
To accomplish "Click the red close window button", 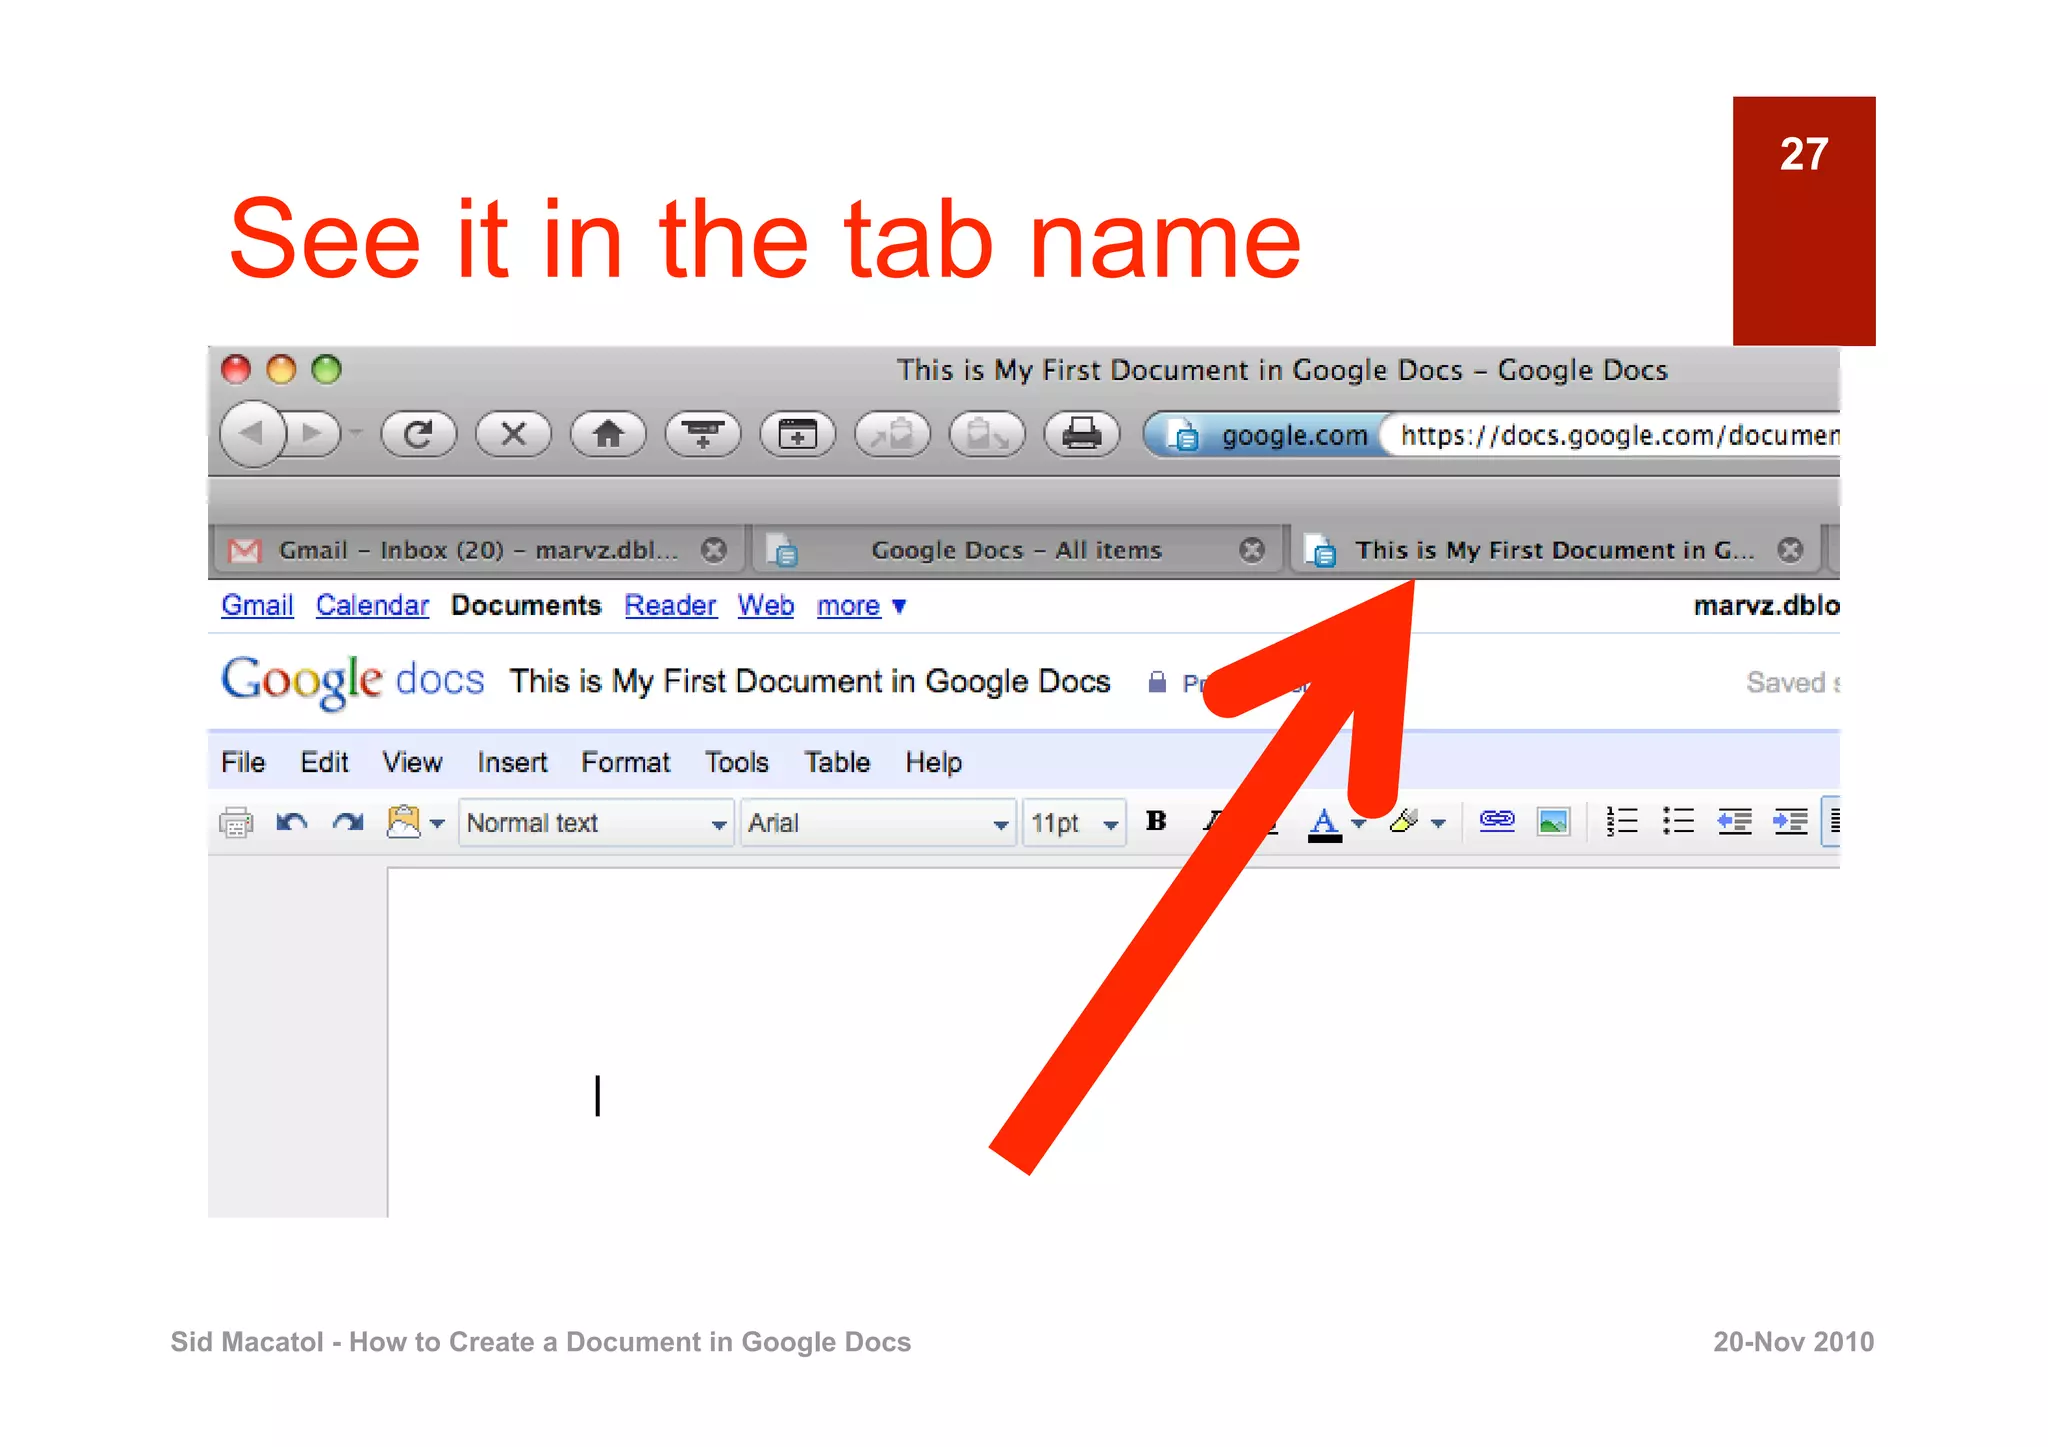I will coord(236,370).
